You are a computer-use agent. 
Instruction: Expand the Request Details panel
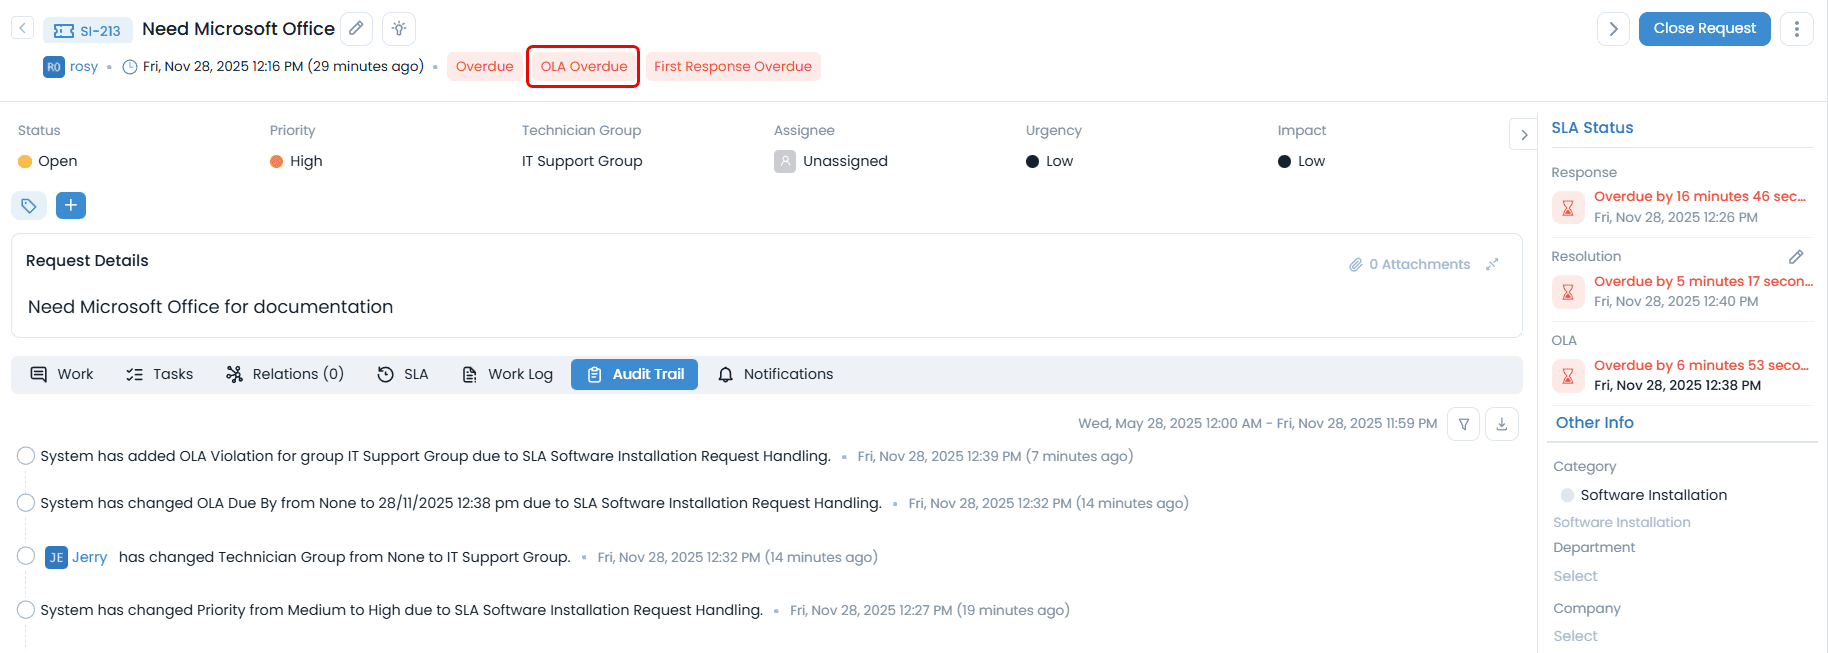1492,264
